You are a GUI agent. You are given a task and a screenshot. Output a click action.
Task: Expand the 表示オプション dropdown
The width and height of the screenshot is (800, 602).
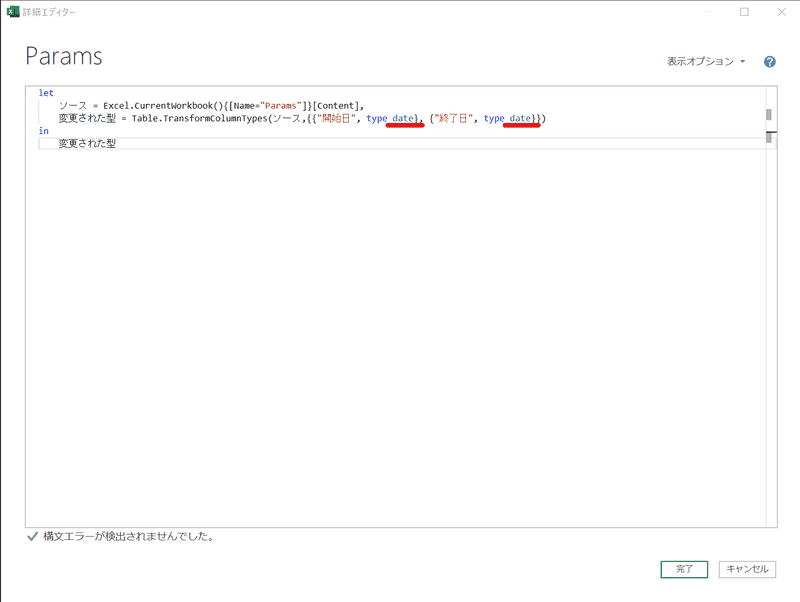coord(706,62)
